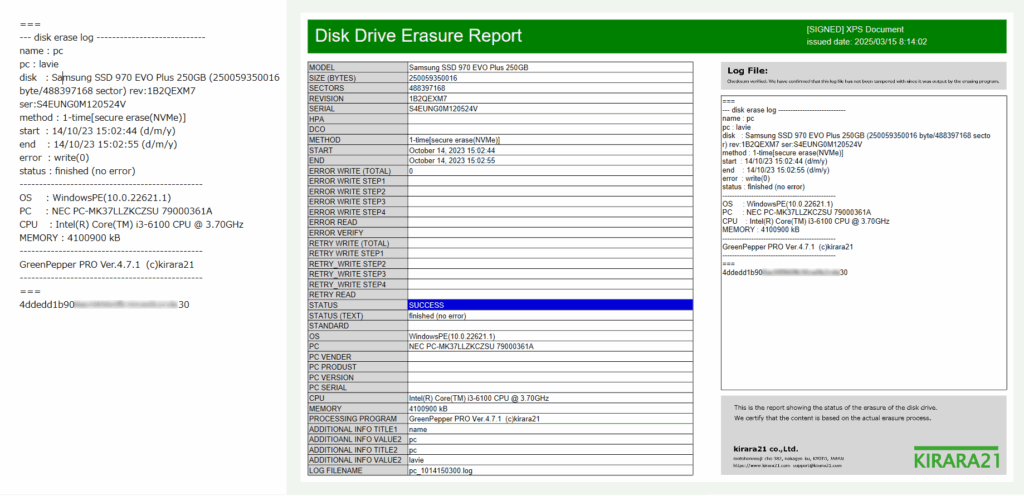The height and width of the screenshot is (496, 1024).
Task: Select the METHOD label cell
Action: (x=357, y=140)
